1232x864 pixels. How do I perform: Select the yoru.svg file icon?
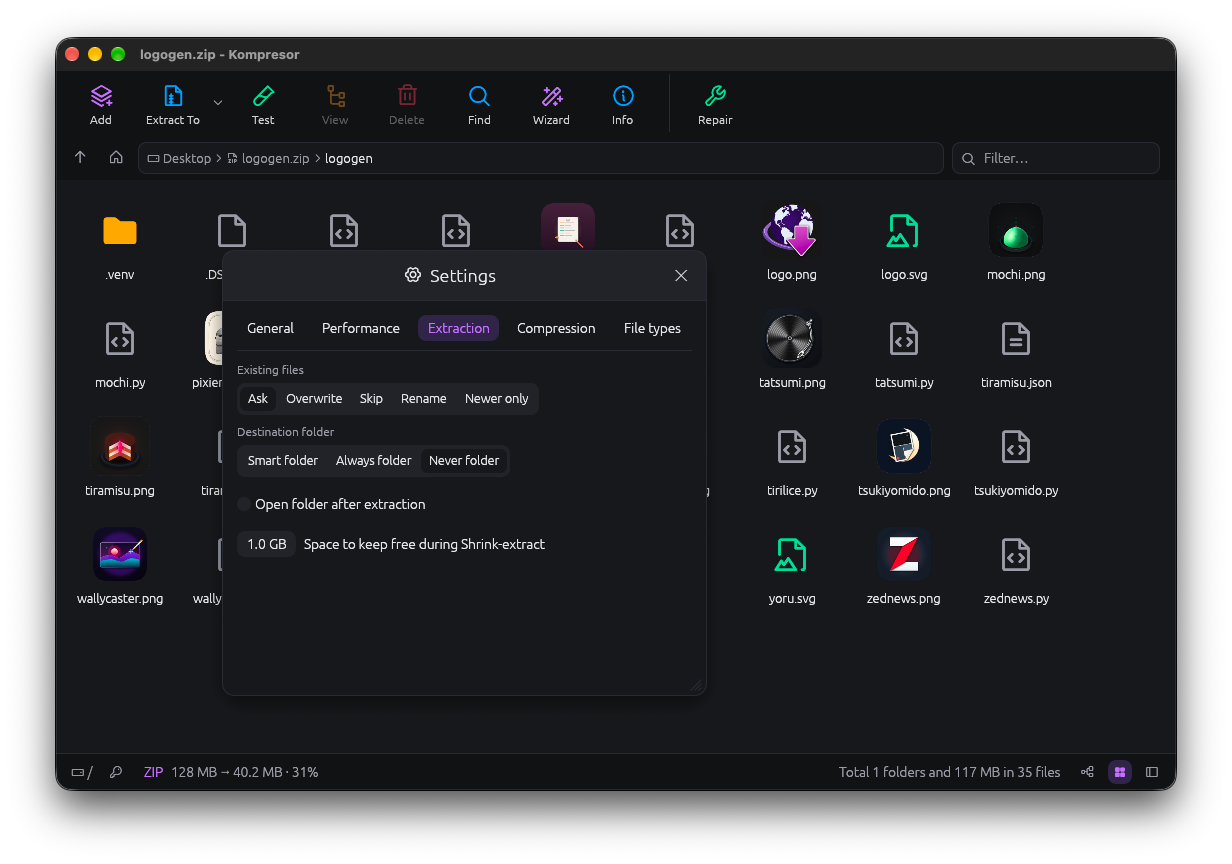pos(792,555)
